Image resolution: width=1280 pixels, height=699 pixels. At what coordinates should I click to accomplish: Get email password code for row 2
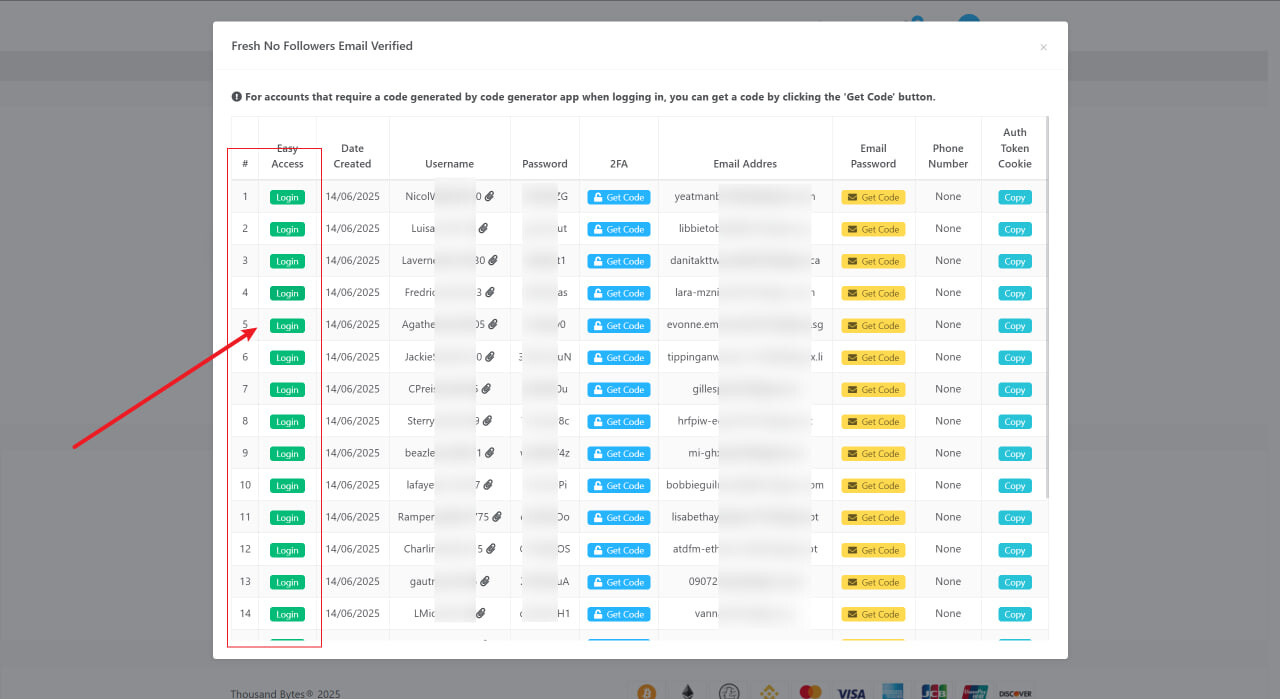[873, 229]
